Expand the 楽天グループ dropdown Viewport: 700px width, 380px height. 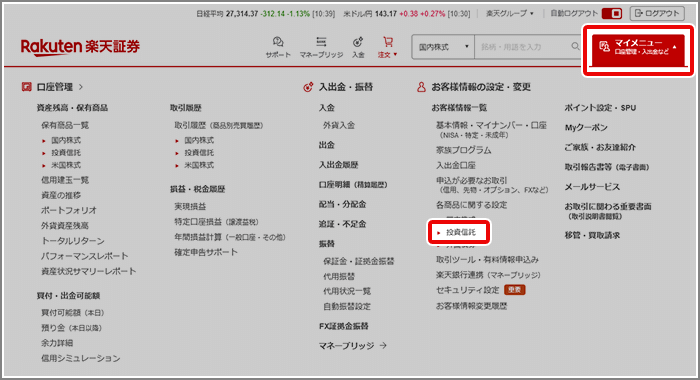(509, 13)
